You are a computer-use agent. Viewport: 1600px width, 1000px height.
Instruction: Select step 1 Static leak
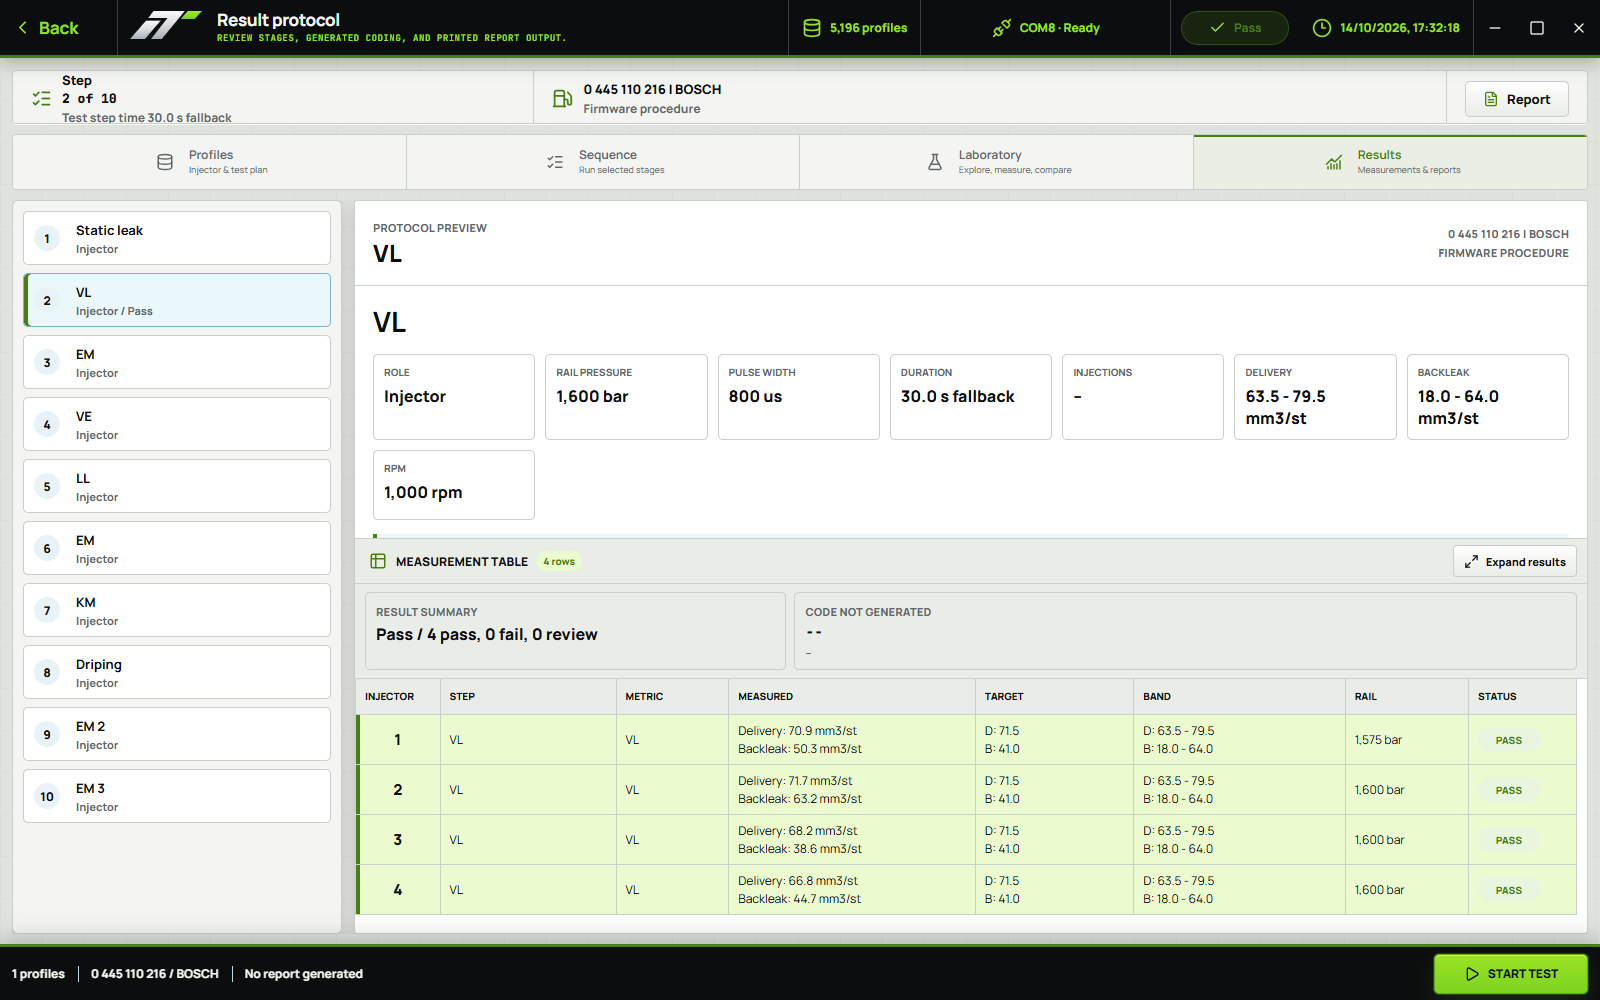[x=177, y=238]
